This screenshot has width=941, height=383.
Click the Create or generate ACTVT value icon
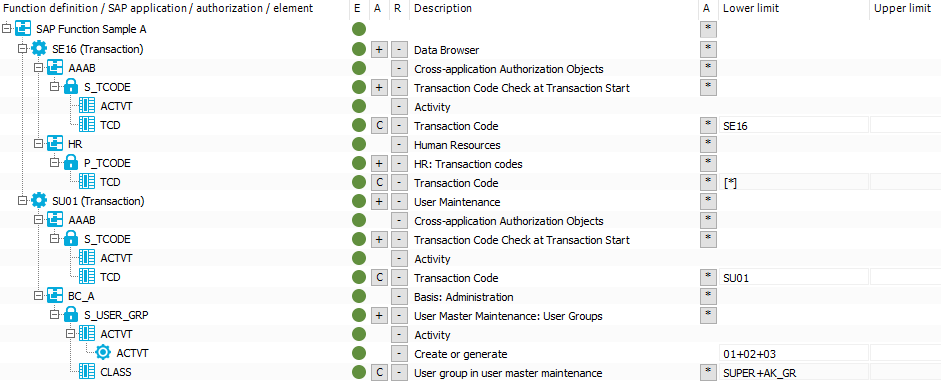tap(103, 353)
